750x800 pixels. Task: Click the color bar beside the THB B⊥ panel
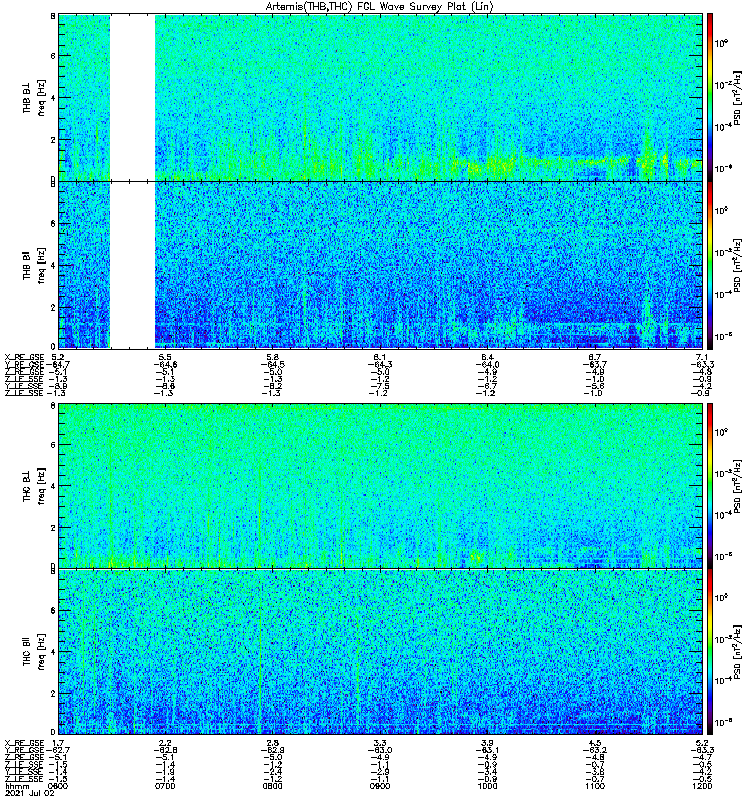(710, 97)
